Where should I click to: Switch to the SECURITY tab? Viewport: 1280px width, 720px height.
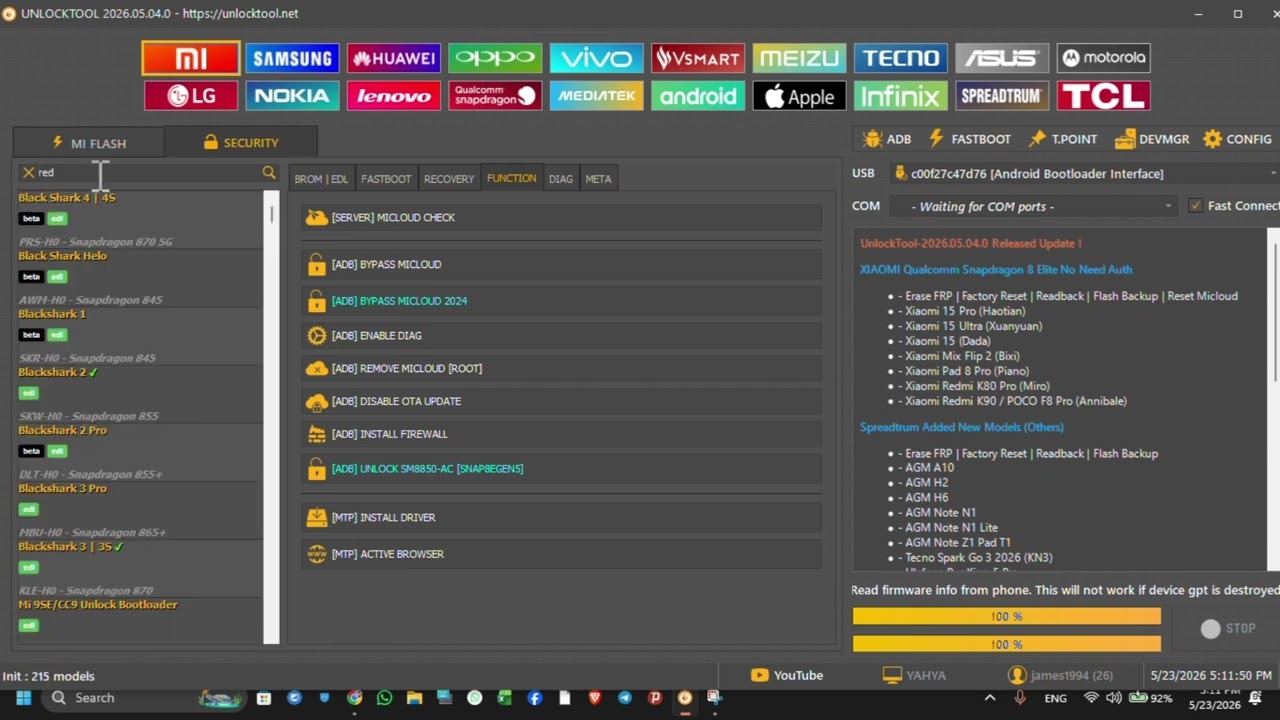pos(241,143)
